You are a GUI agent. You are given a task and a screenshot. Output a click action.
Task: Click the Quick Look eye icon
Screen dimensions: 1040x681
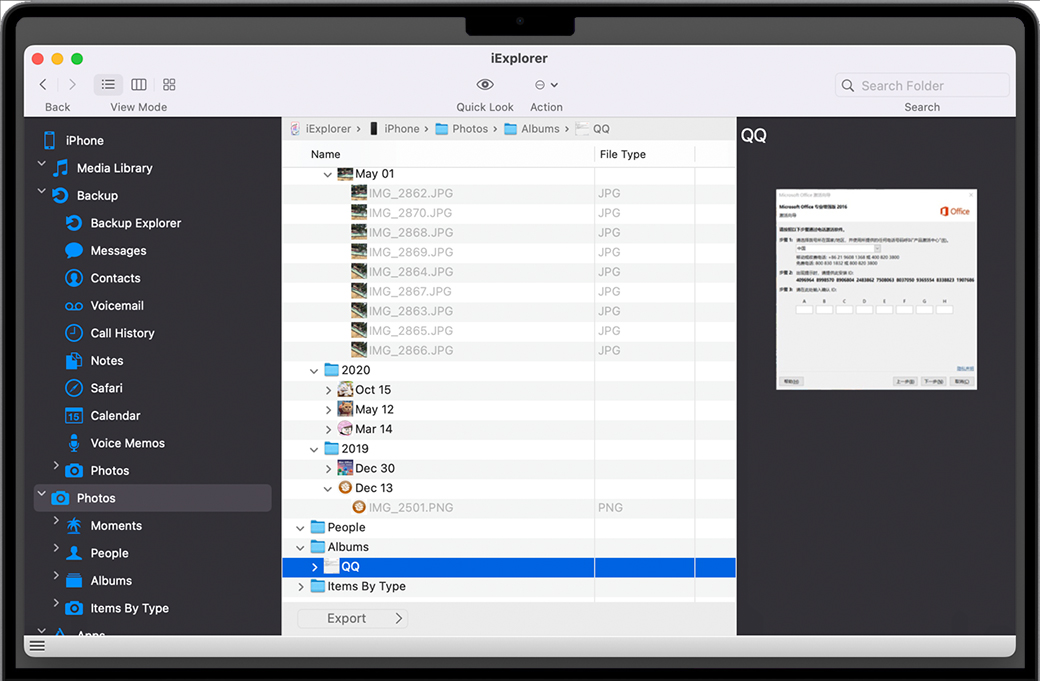coord(485,85)
